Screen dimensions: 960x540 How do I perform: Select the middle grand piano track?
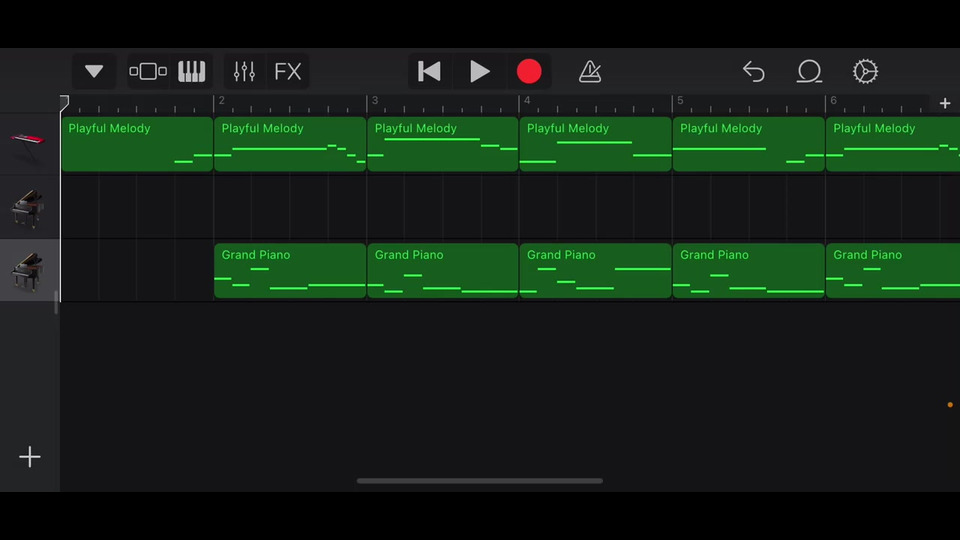click(x=30, y=207)
